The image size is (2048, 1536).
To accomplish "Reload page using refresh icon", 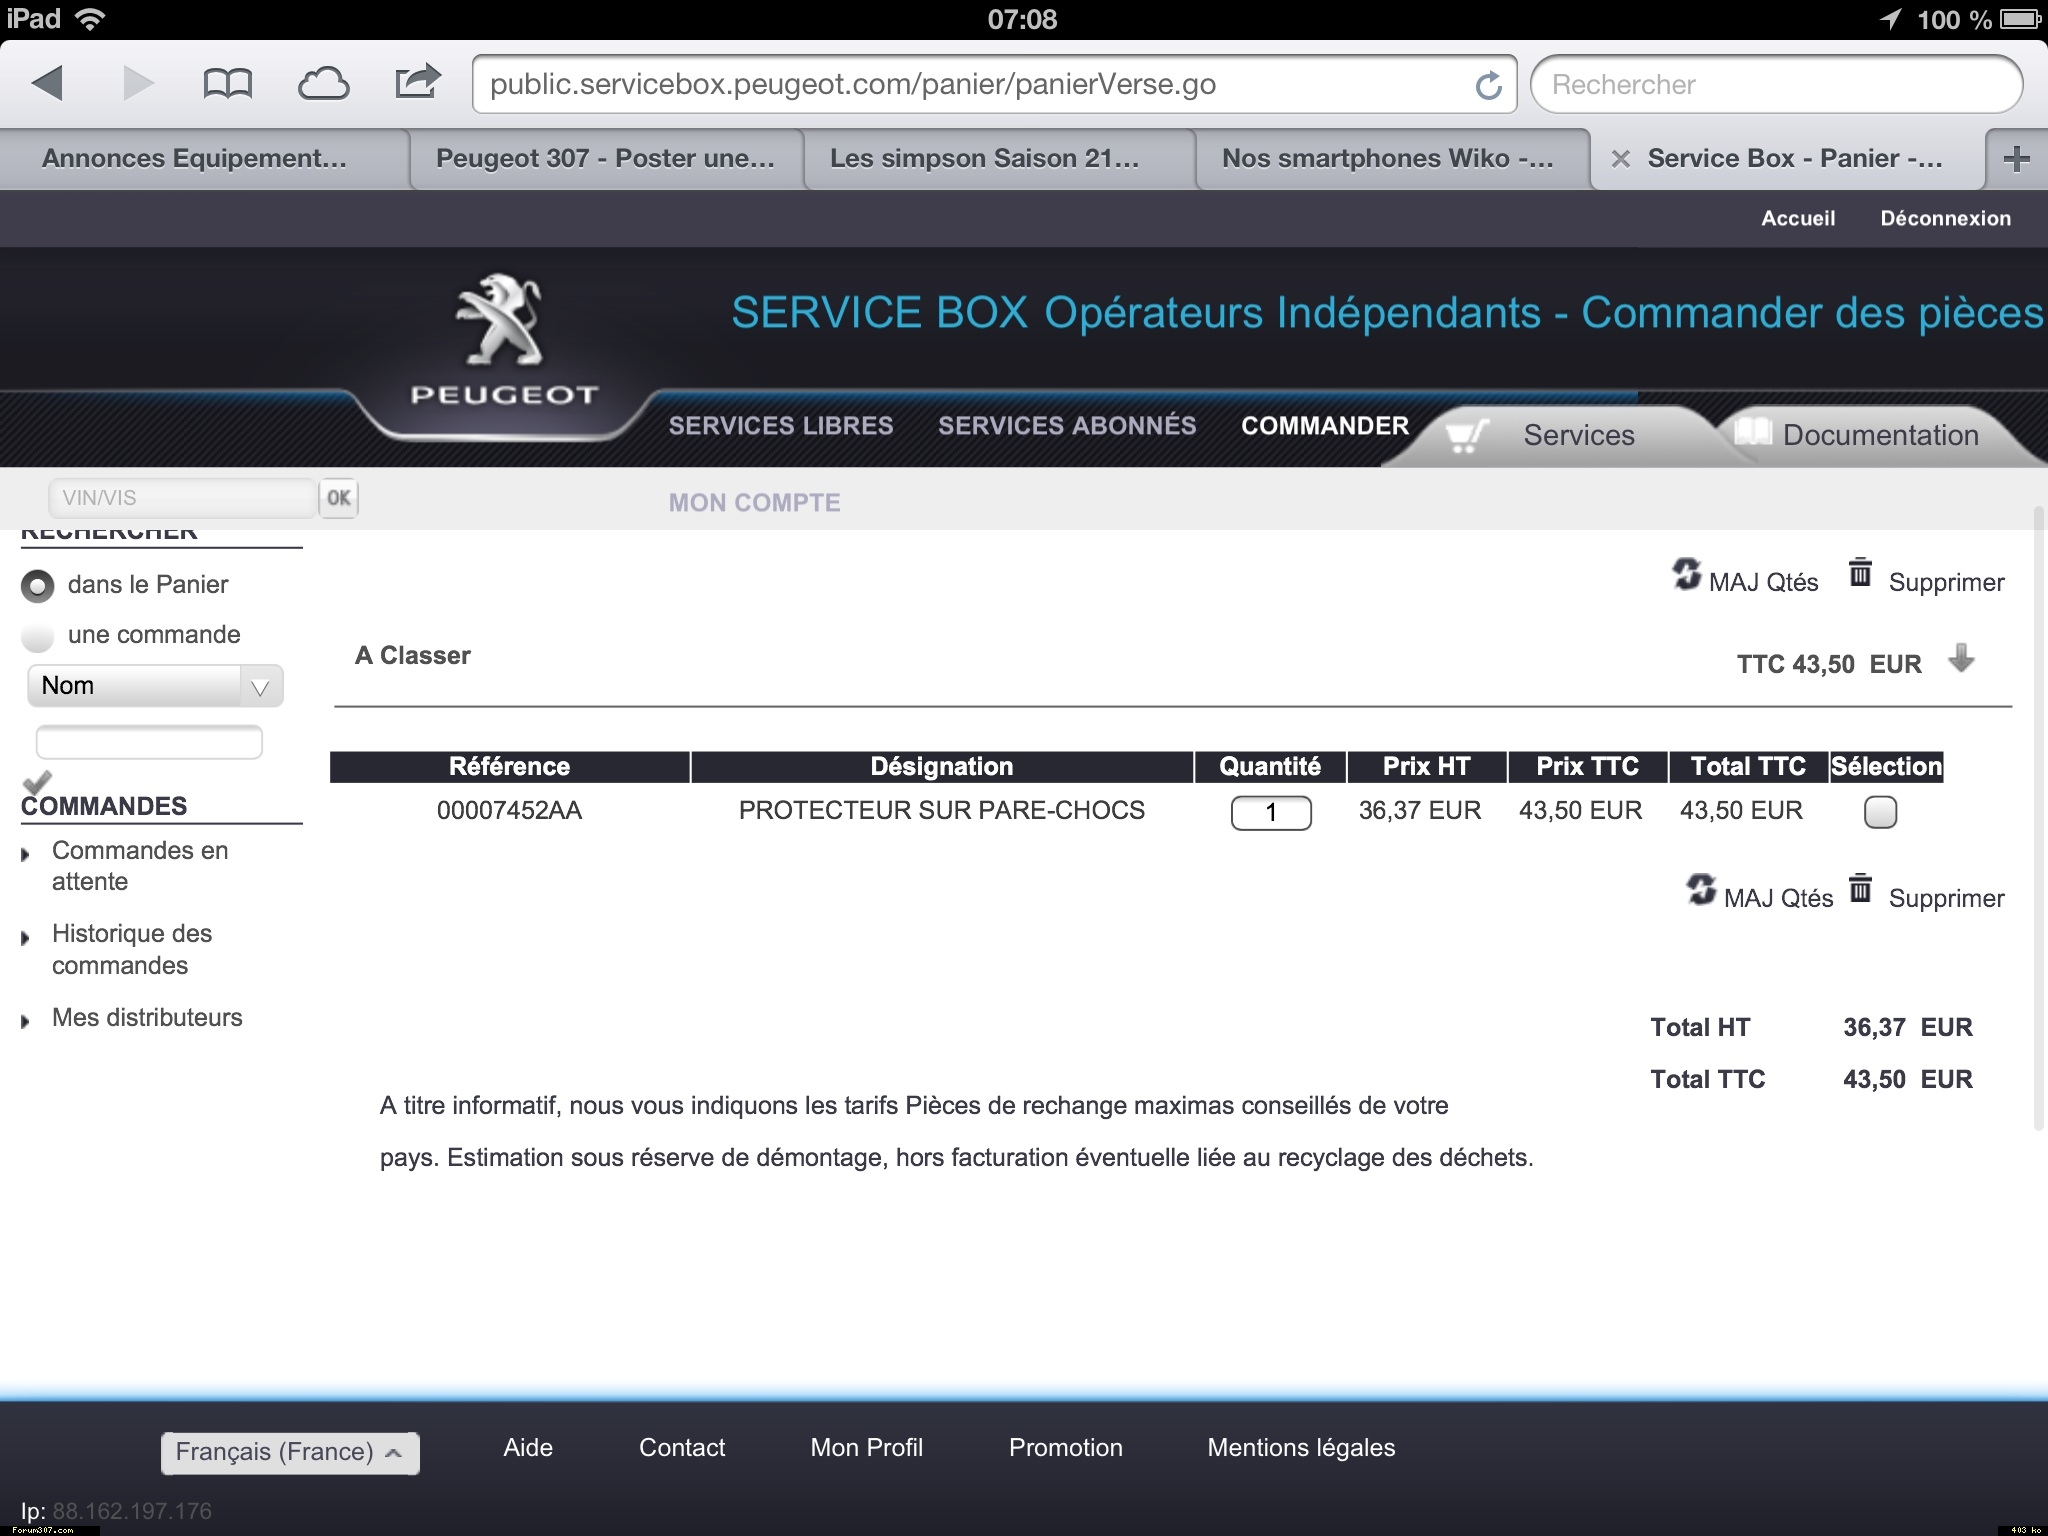I will pos(1488,85).
